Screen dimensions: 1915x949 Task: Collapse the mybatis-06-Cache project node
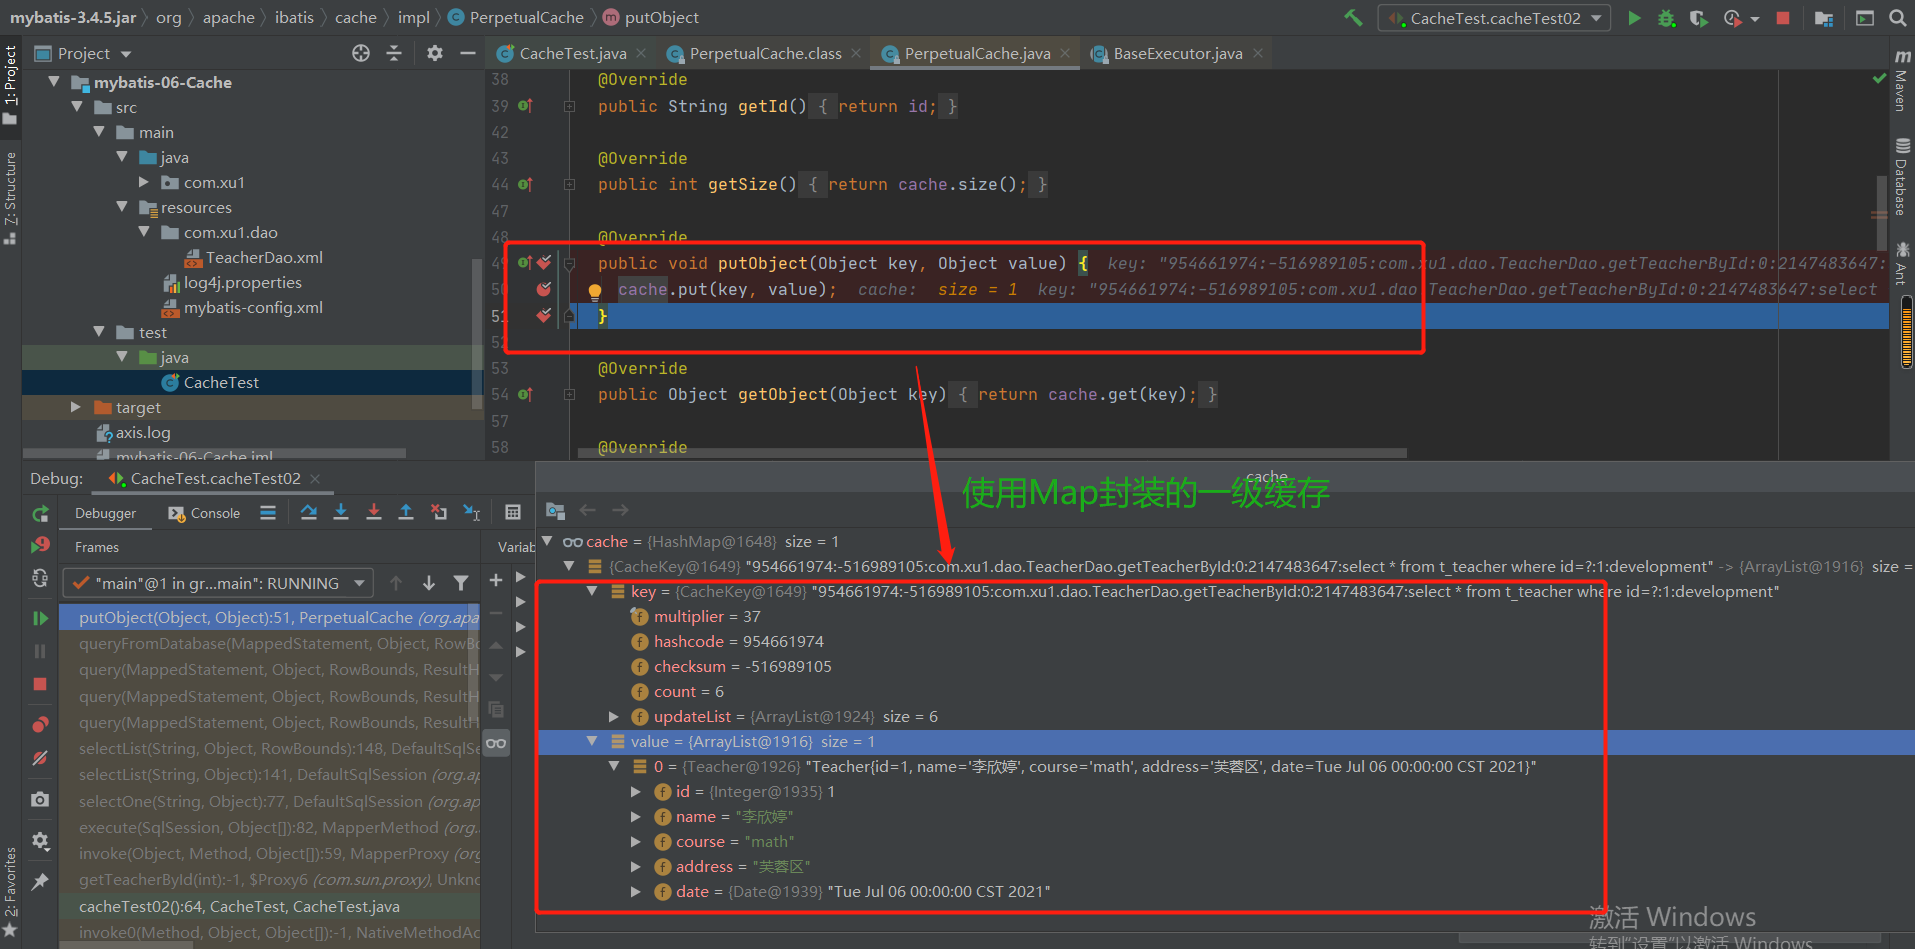54,82
